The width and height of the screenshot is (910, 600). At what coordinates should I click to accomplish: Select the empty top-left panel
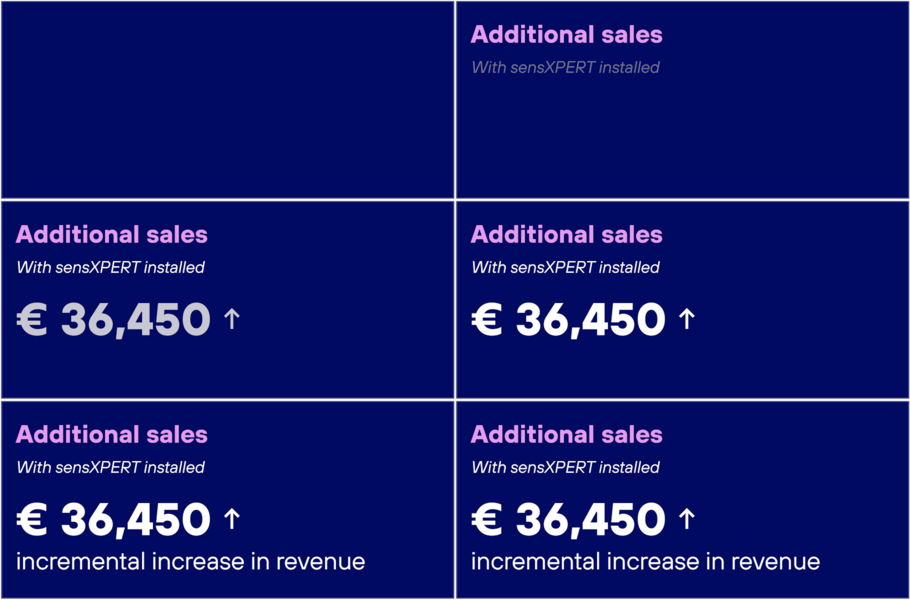227,99
